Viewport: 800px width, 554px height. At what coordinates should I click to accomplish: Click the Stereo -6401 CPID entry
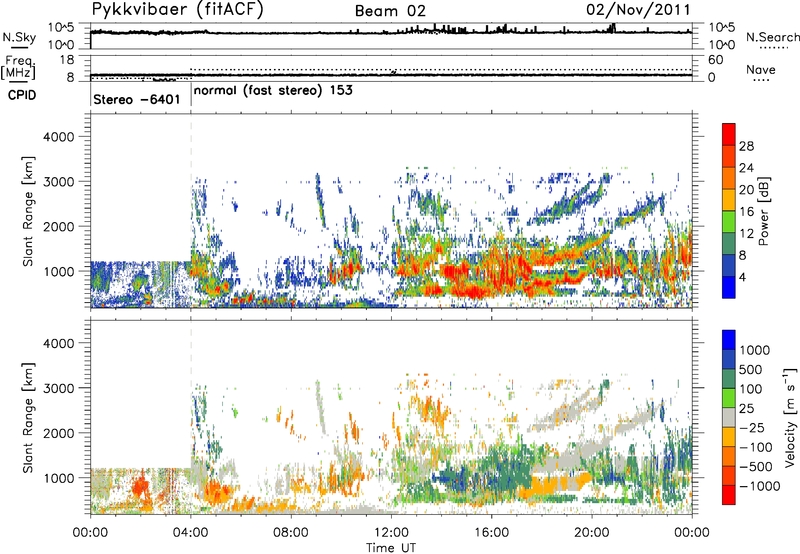click(137, 99)
